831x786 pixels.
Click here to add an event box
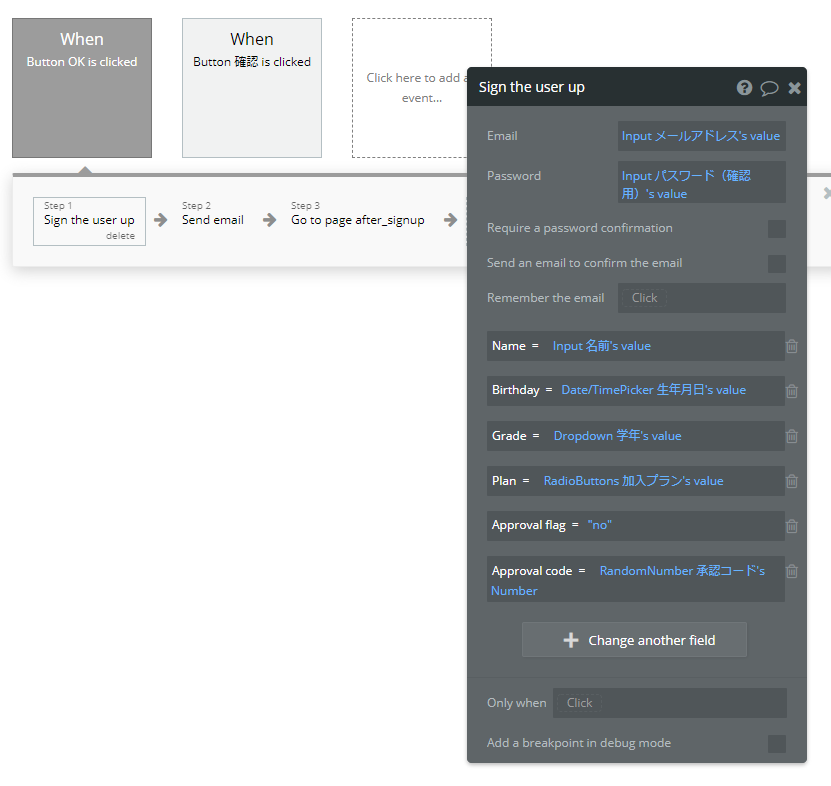point(410,88)
